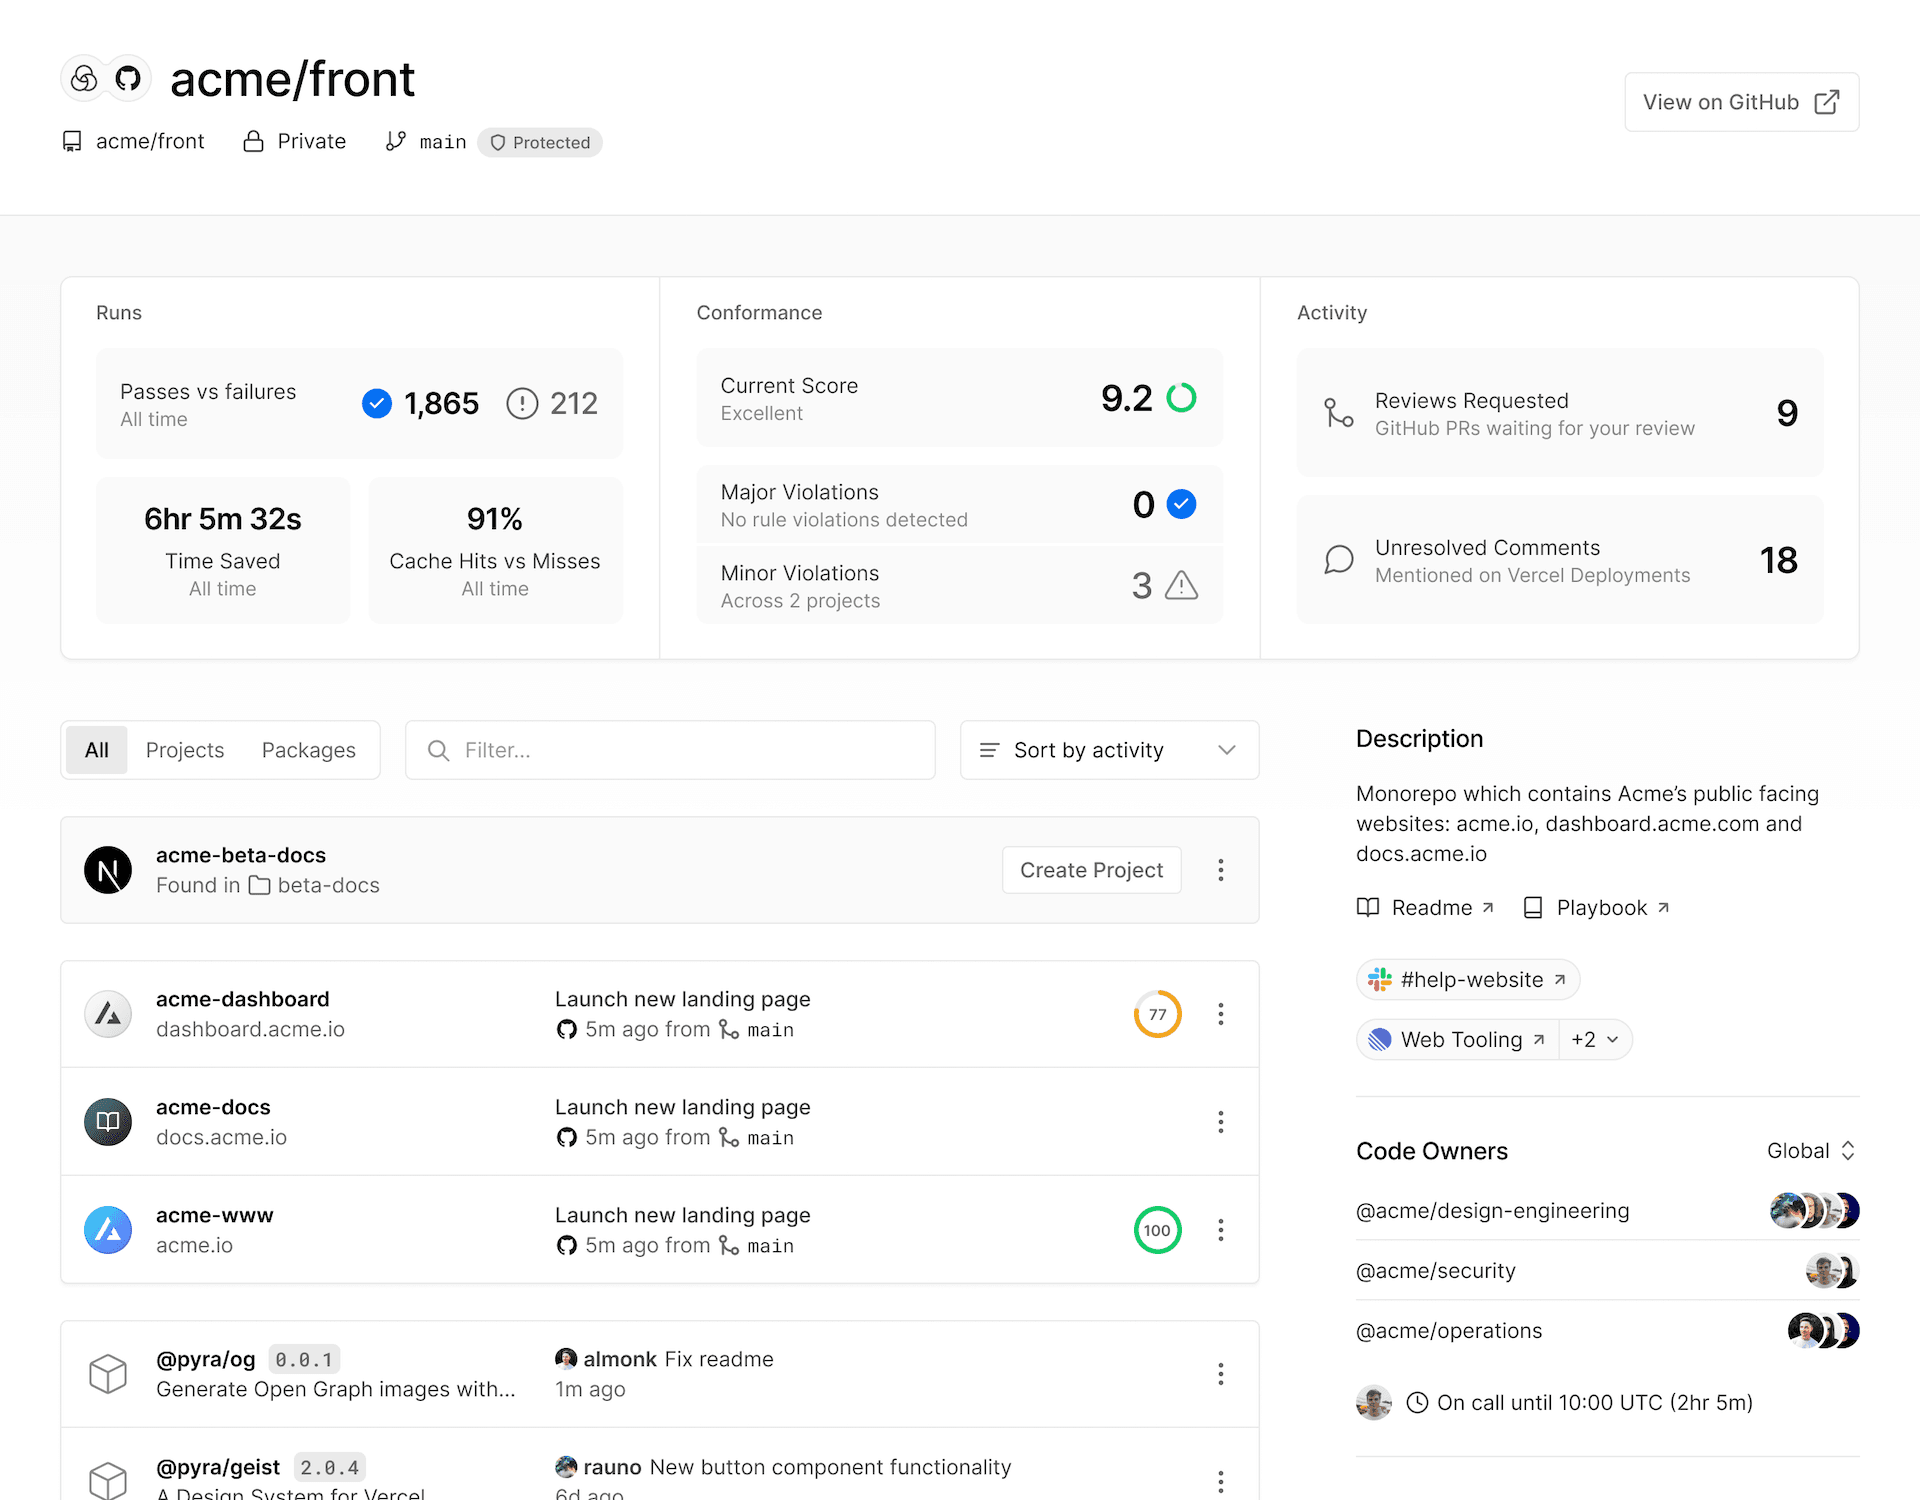Click the Vercel triangle icon for acme-www
Screen dimensions: 1920x1500
click(108, 1229)
